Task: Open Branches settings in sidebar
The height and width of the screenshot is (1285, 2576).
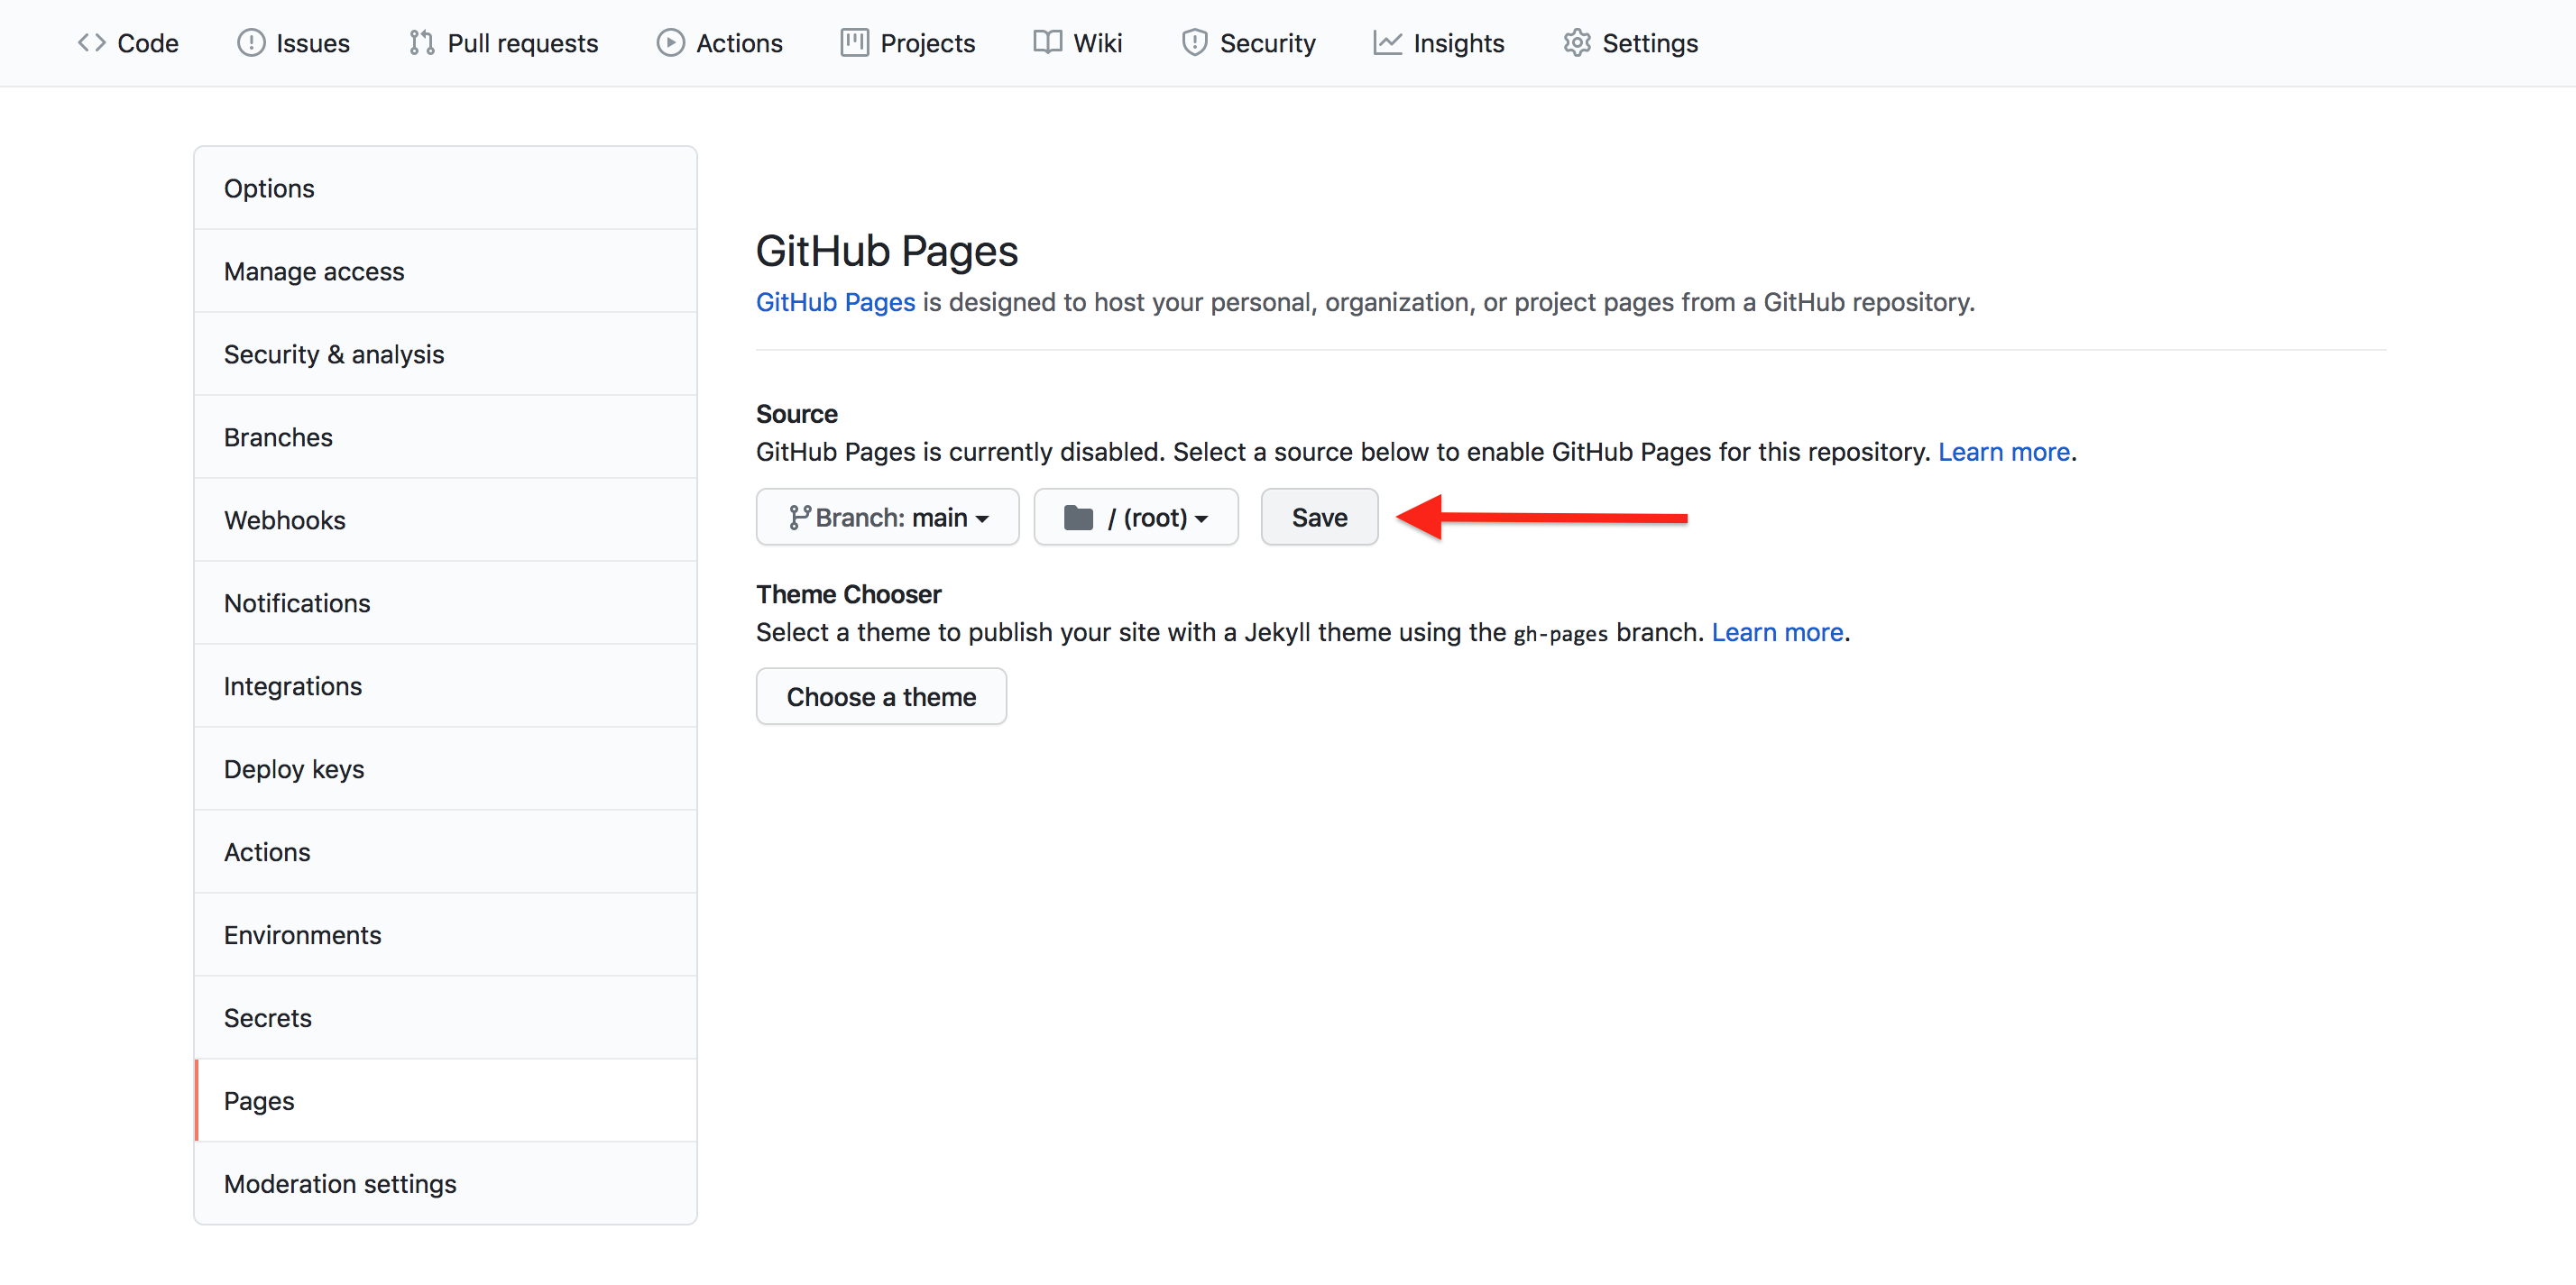Action: pos(445,437)
